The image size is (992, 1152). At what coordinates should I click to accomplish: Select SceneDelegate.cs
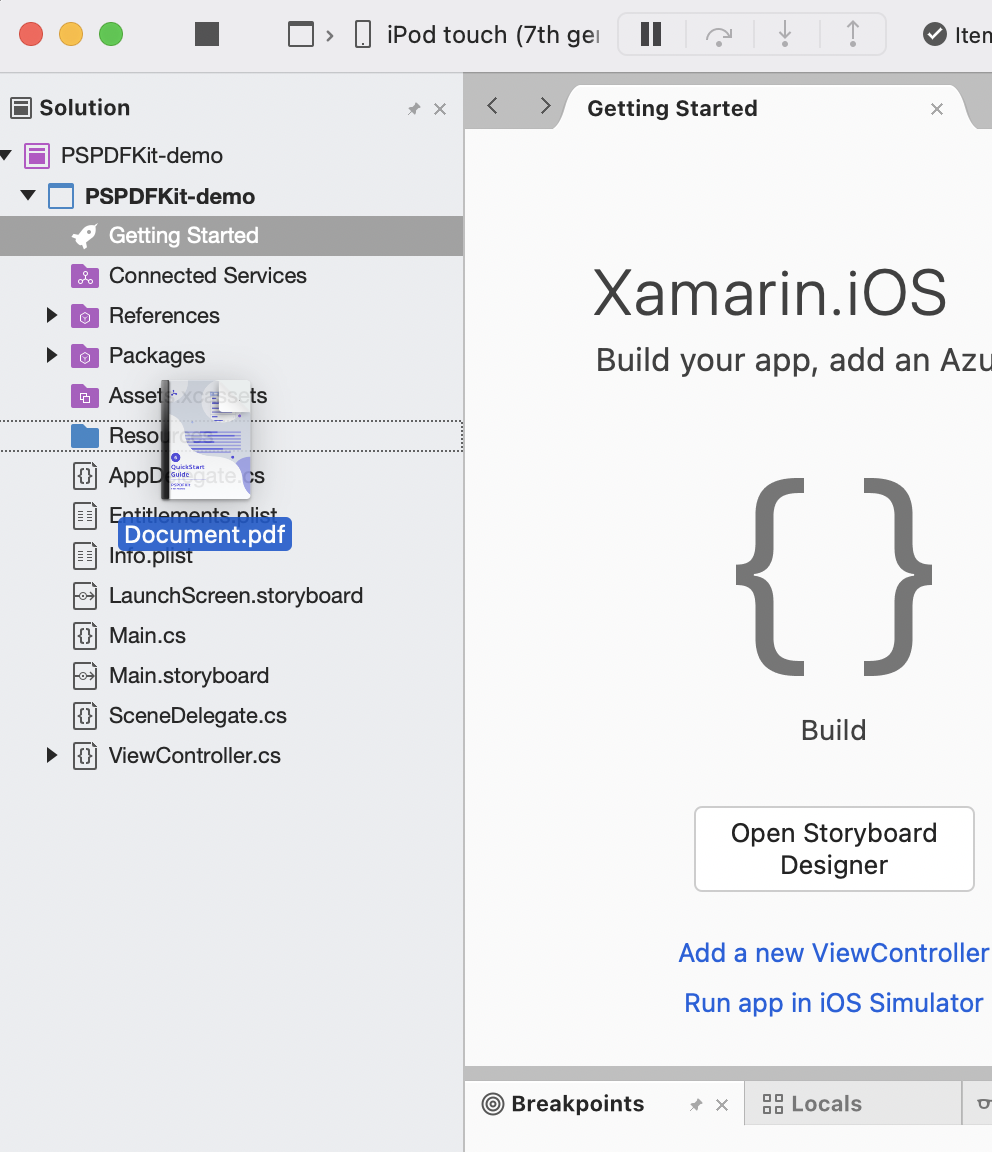tap(198, 716)
